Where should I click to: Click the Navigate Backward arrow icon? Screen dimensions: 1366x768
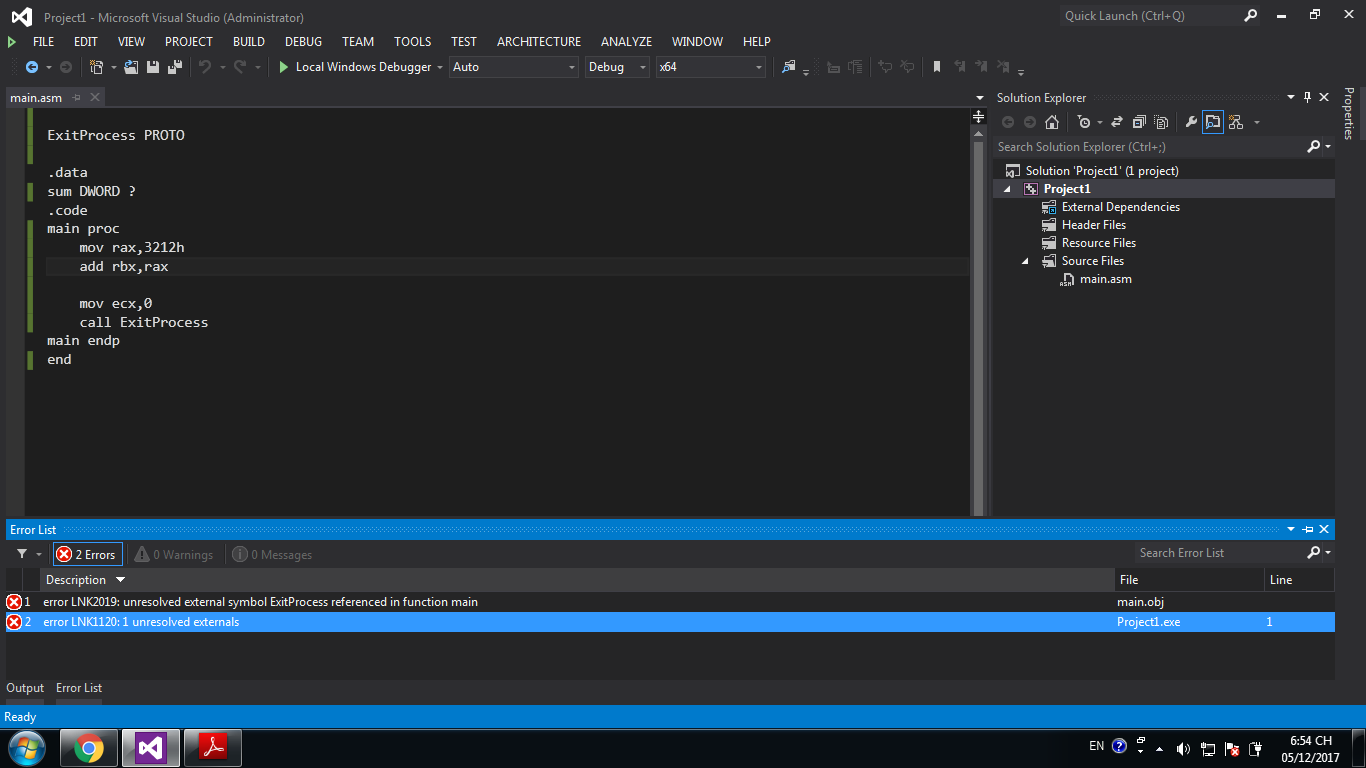[x=32, y=67]
